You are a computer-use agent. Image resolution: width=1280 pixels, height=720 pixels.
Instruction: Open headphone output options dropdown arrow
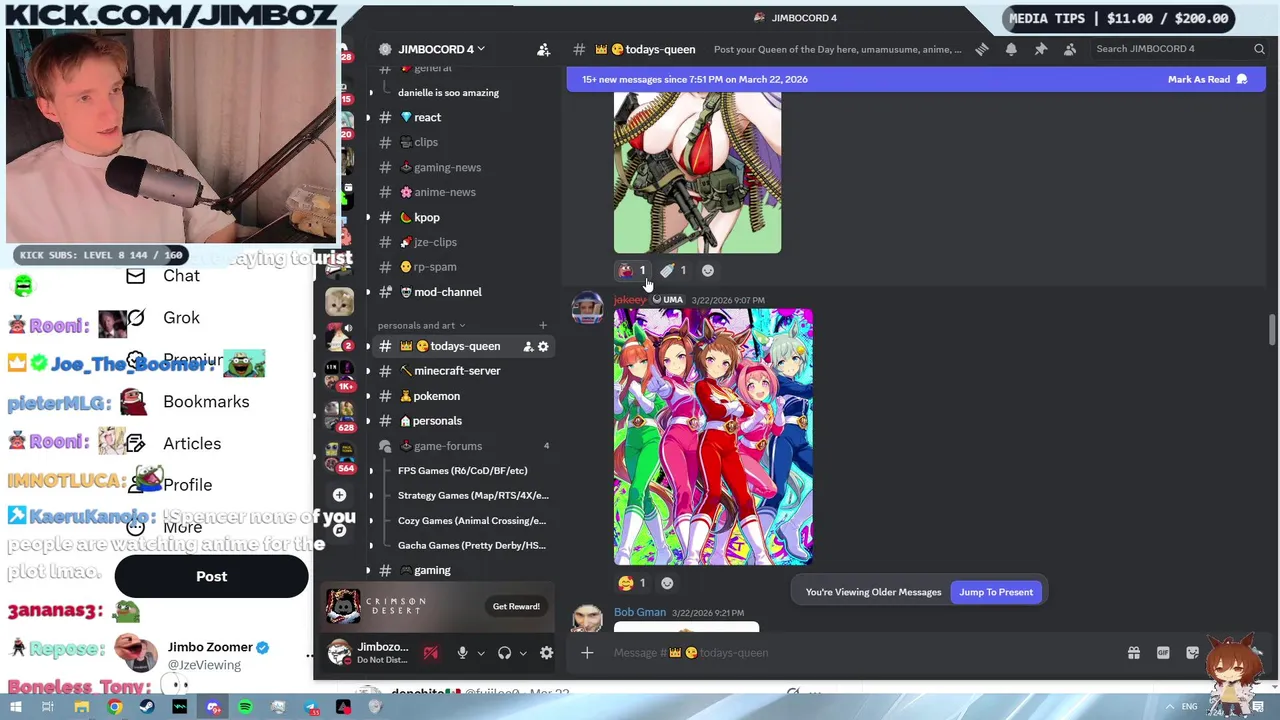pos(523,653)
